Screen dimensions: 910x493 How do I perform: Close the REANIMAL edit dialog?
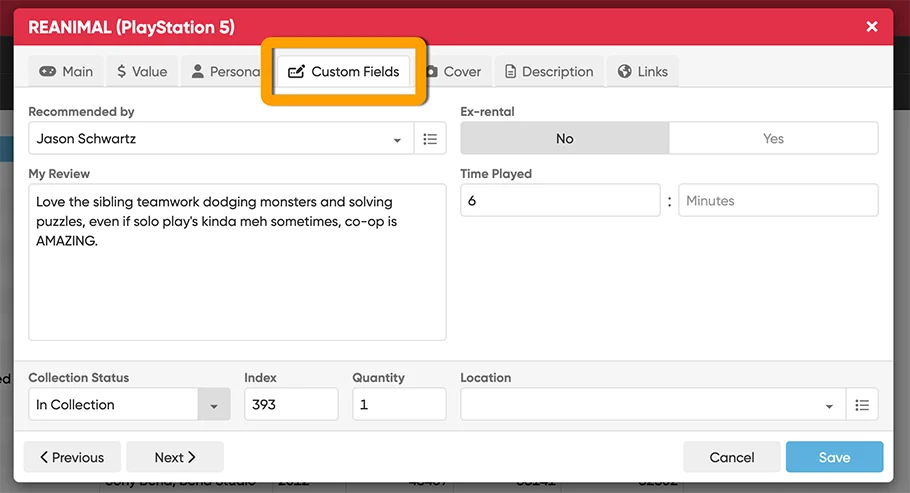coord(872,27)
